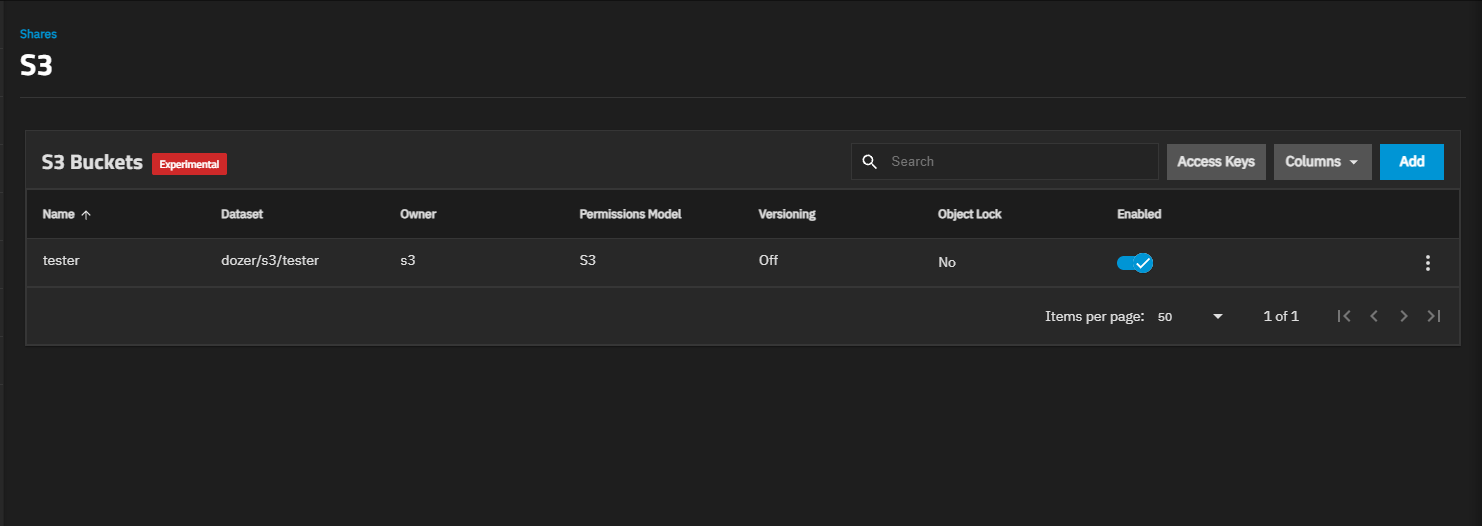Sort by Object Lock column header
Screen dimensions: 1482x526
969,215
